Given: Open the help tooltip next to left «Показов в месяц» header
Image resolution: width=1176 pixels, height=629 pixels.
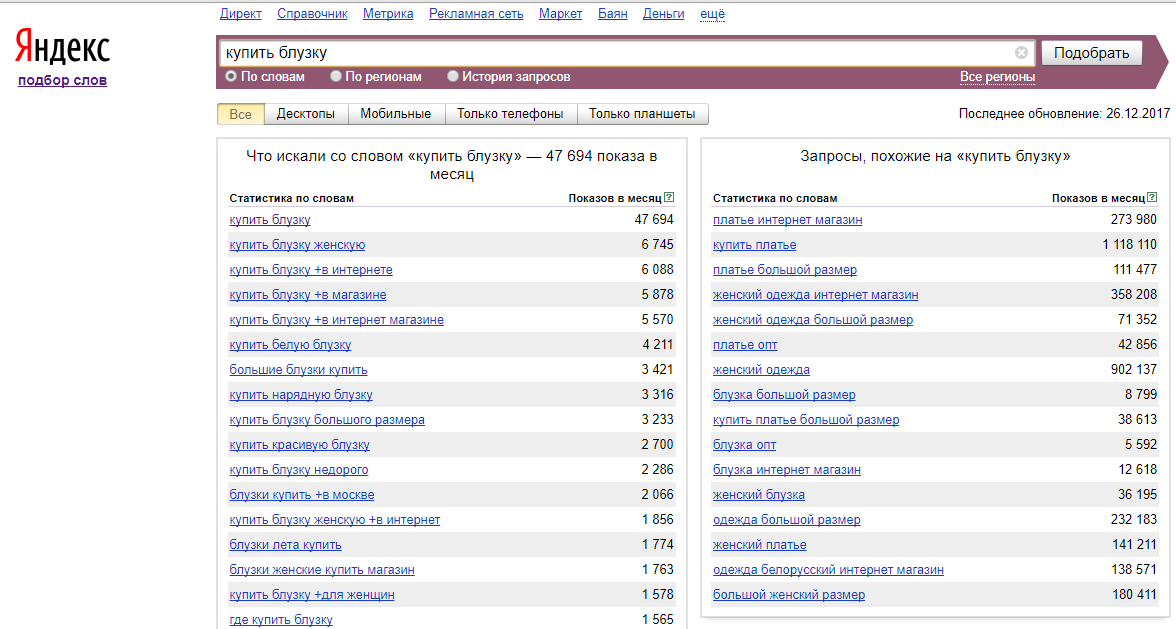Looking at the screenshot, I should (666, 196).
